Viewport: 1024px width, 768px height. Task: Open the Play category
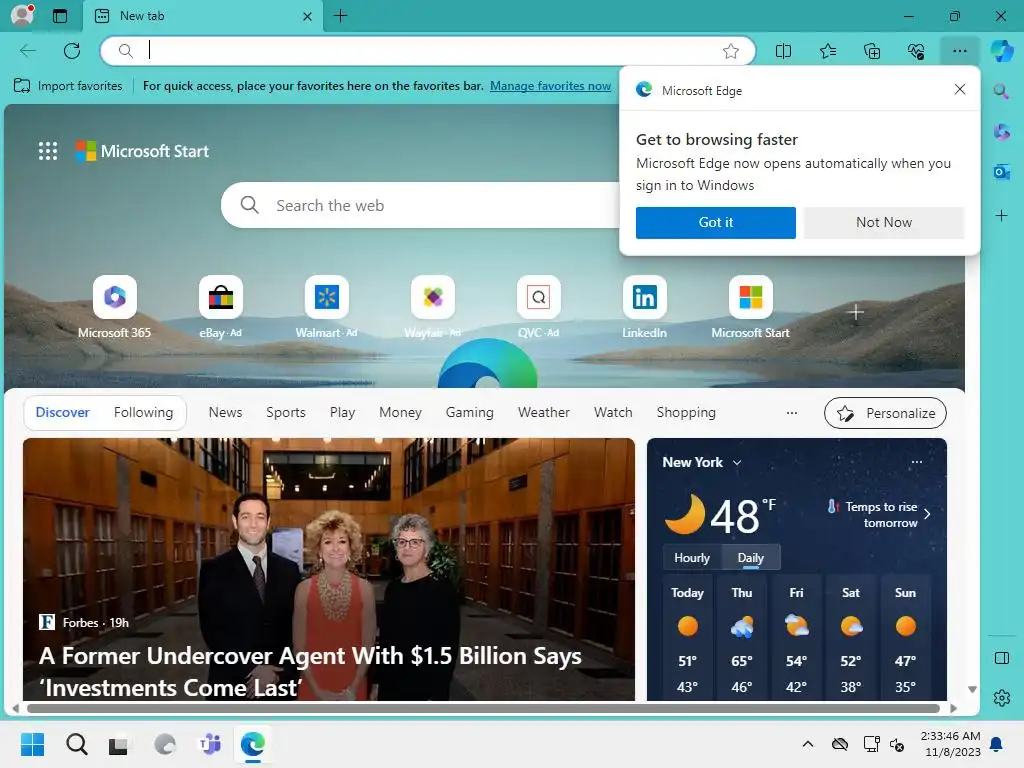pos(342,412)
